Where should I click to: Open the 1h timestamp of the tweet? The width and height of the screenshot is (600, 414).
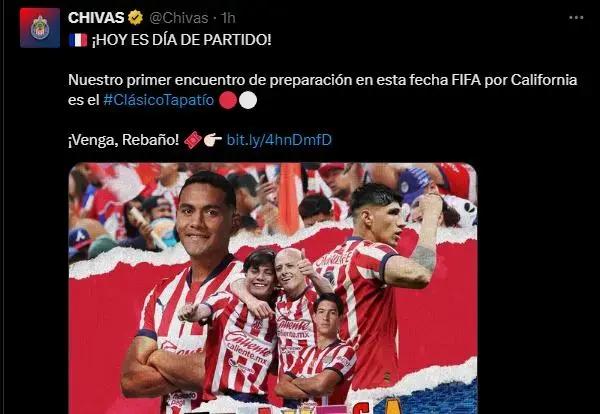[x=228, y=18]
